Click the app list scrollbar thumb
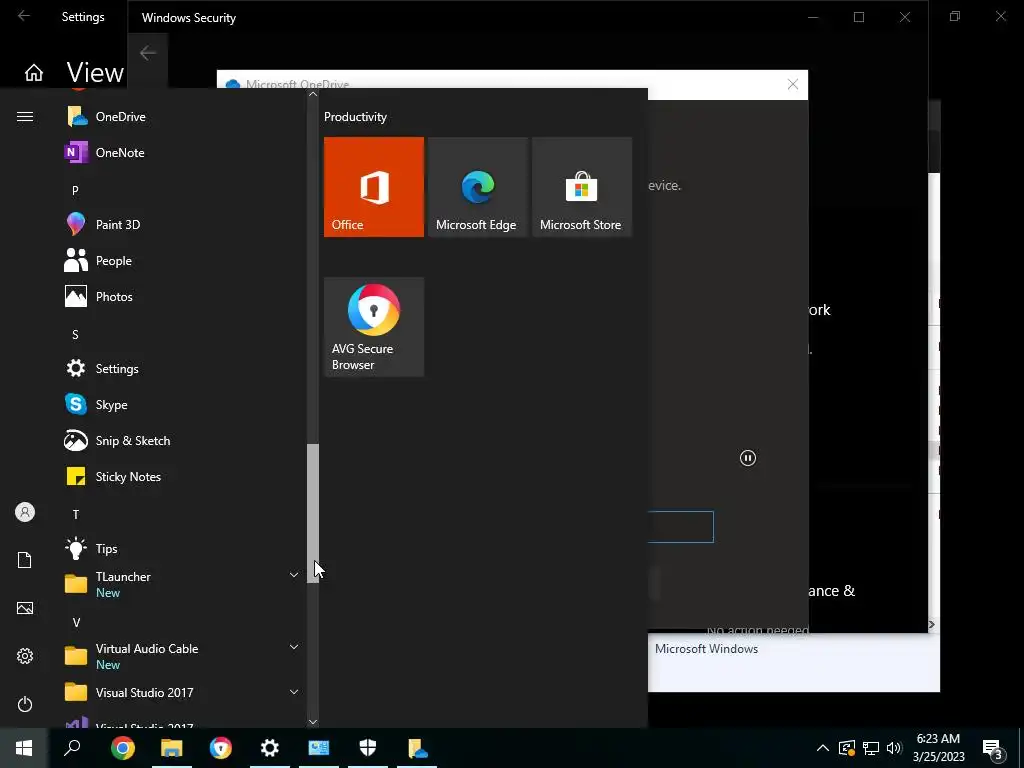The height and width of the screenshot is (768, 1024). 313,513
